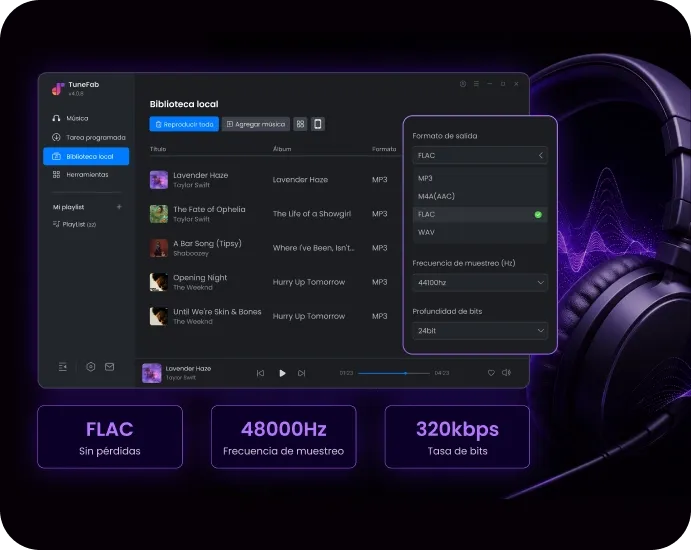The image size is (691, 550).
Task: Collapse the Formato de salida FLAC dropdown
Action: coord(480,156)
